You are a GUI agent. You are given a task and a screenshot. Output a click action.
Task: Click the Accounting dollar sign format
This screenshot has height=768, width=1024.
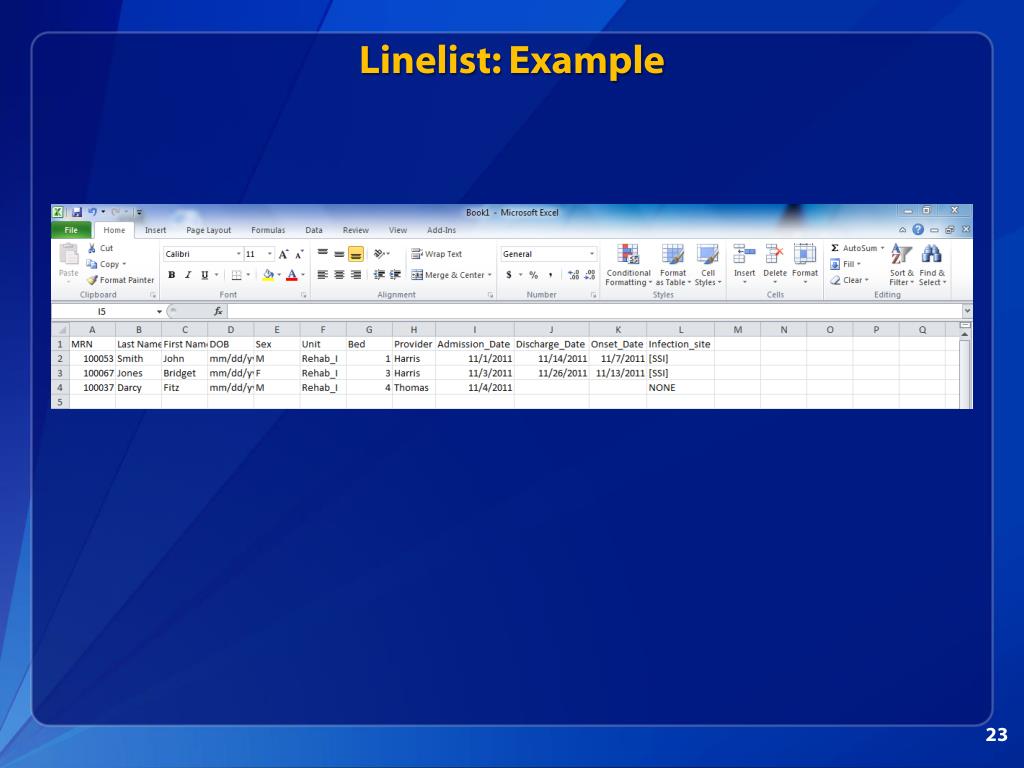tap(509, 275)
